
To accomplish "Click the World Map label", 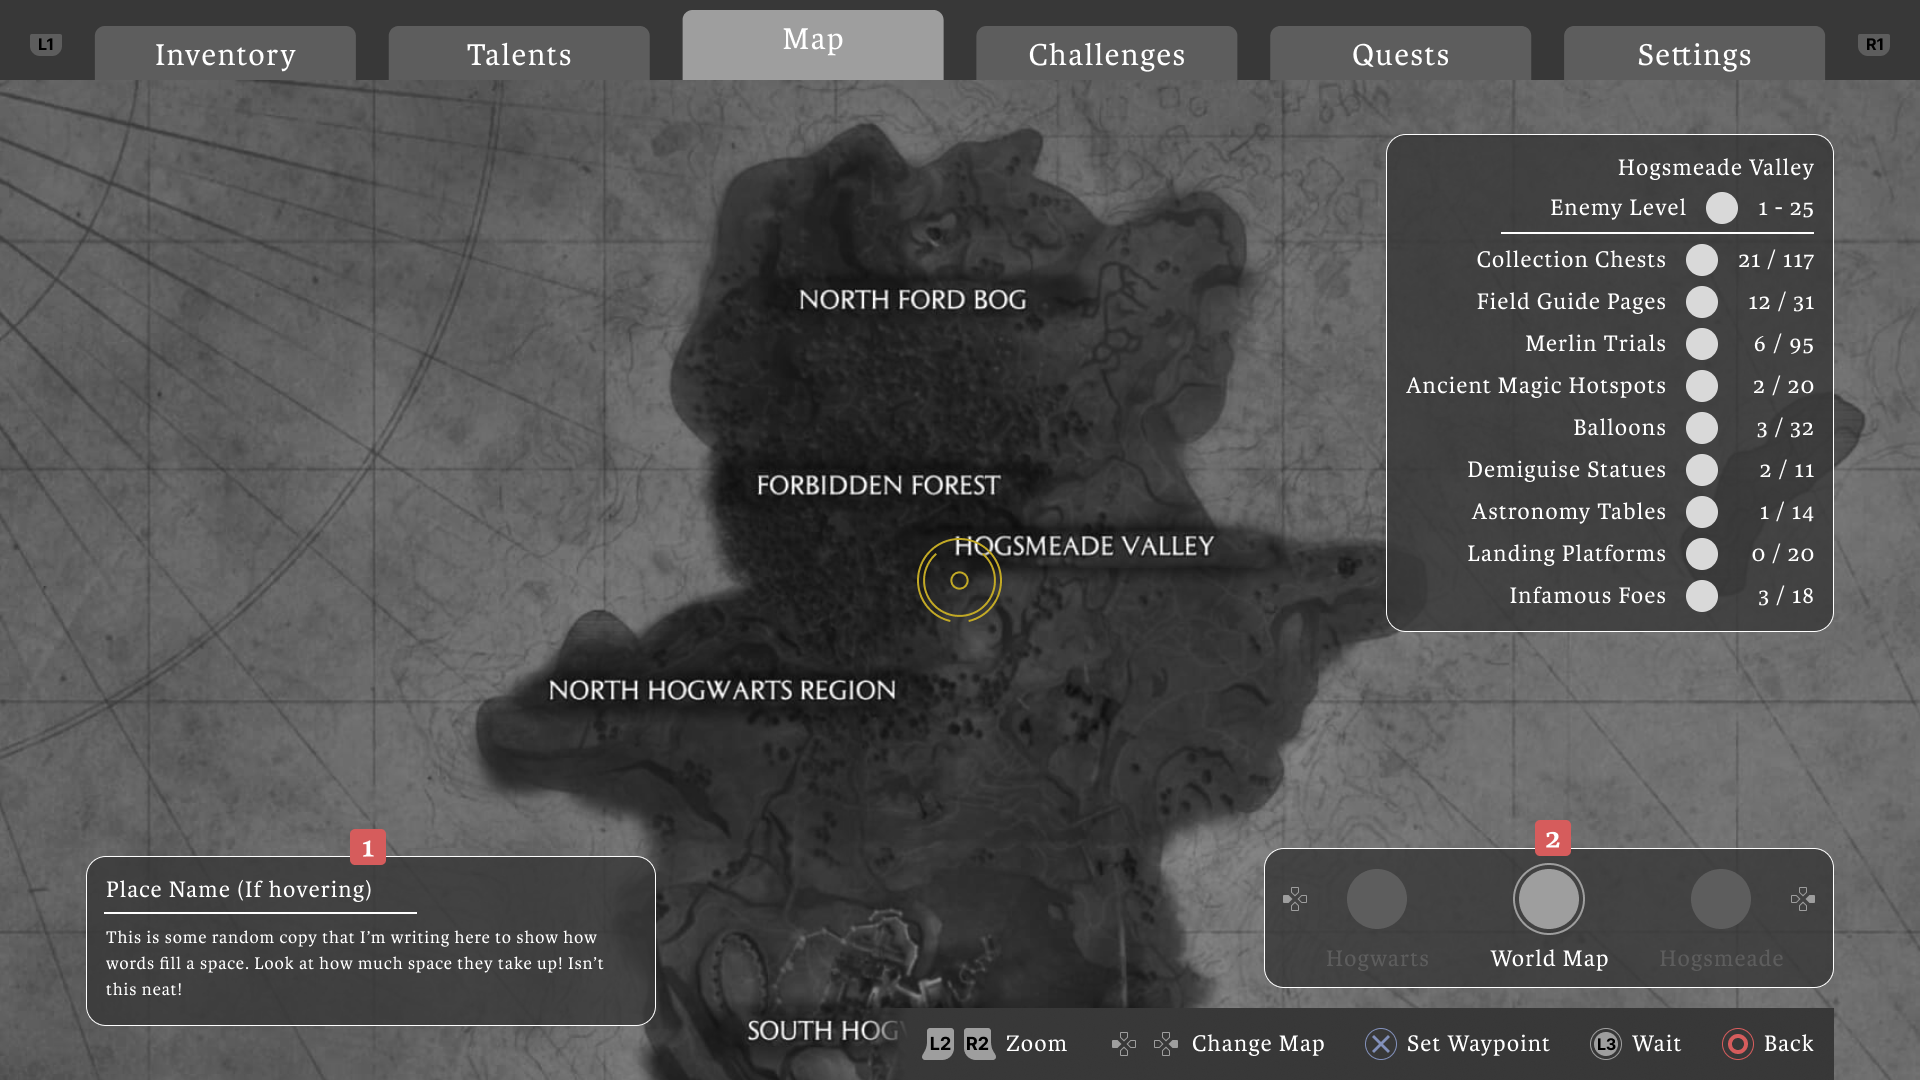I will [x=1548, y=957].
